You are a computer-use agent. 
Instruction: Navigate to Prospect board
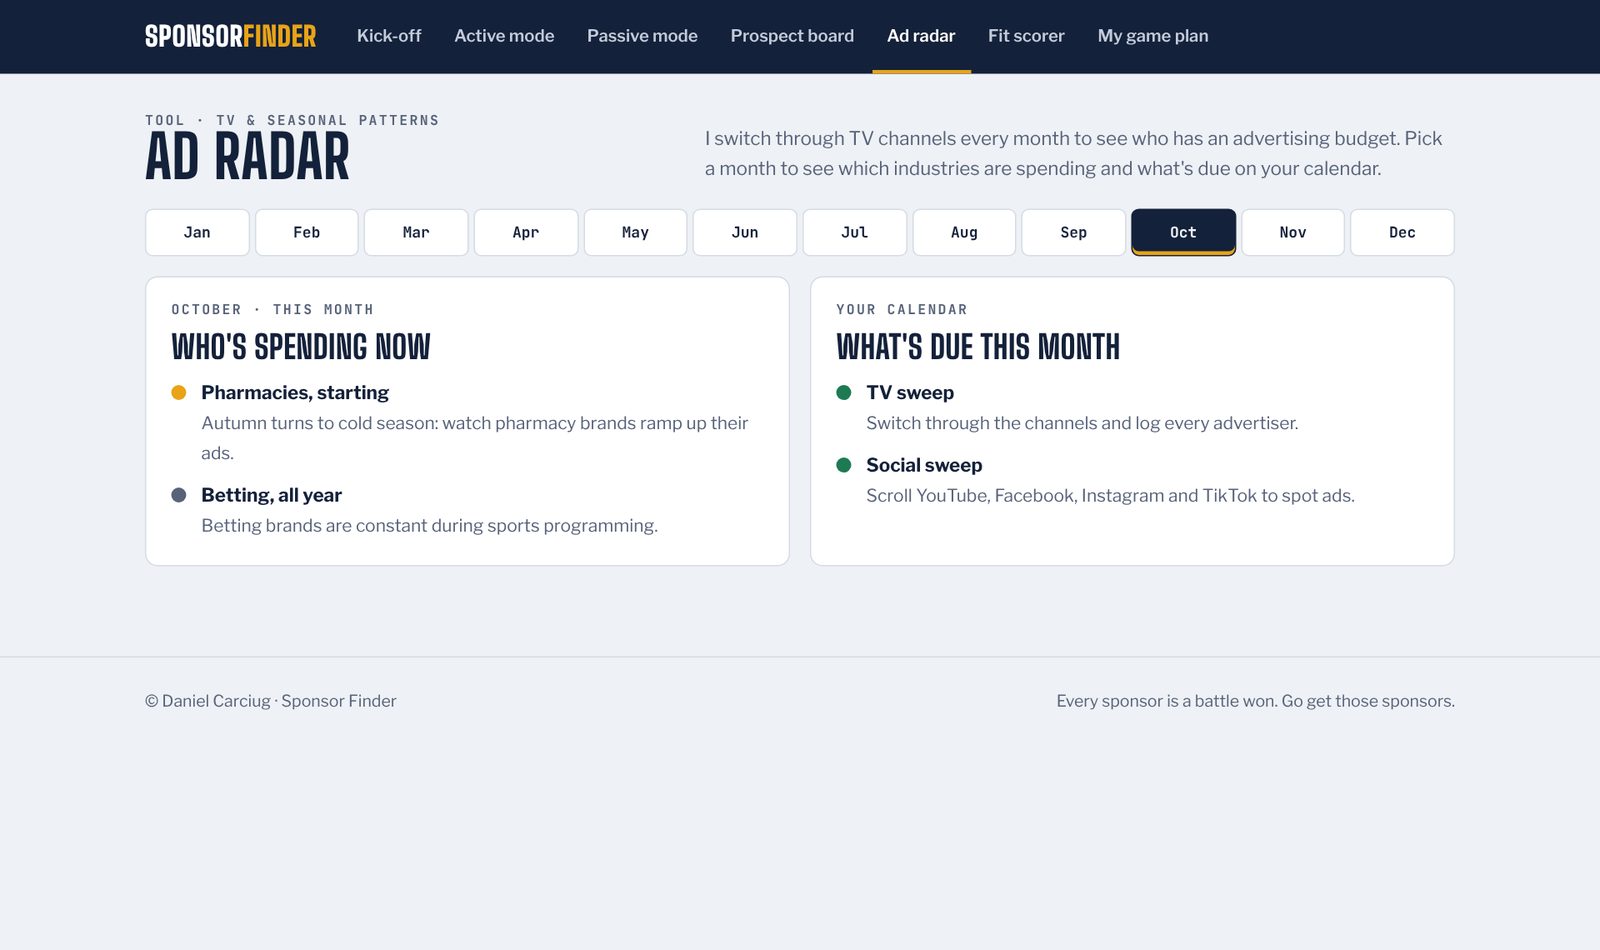(792, 36)
